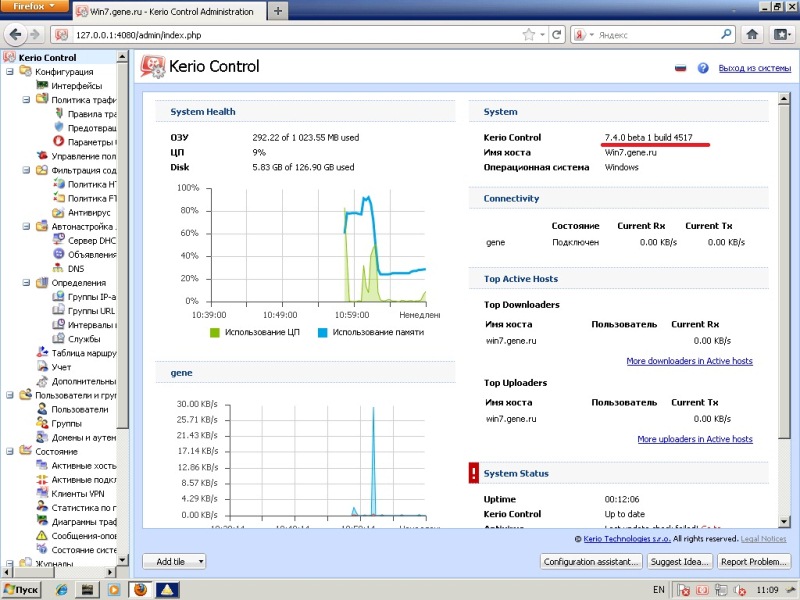Click the Suggest Idea button

(680, 562)
